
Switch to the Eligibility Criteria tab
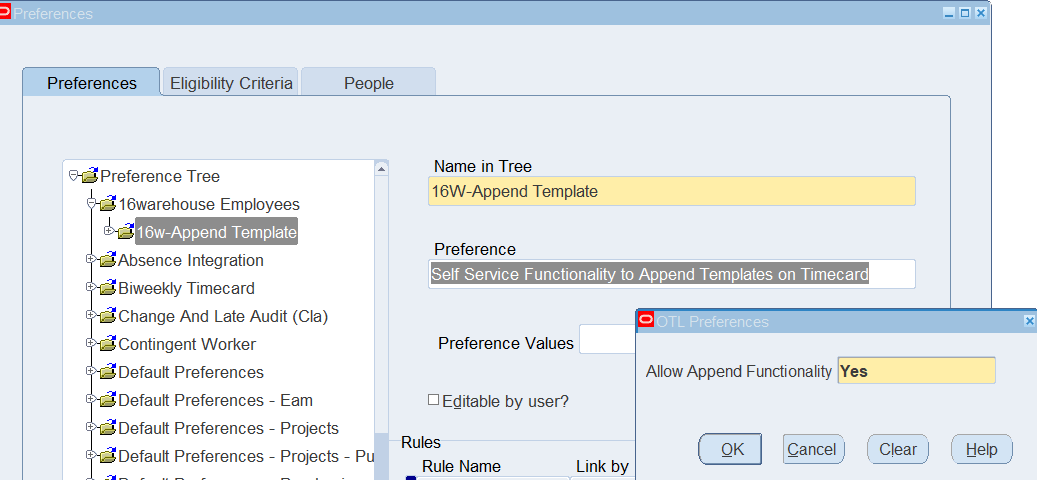pyautogui.click(x=231, y=83)
